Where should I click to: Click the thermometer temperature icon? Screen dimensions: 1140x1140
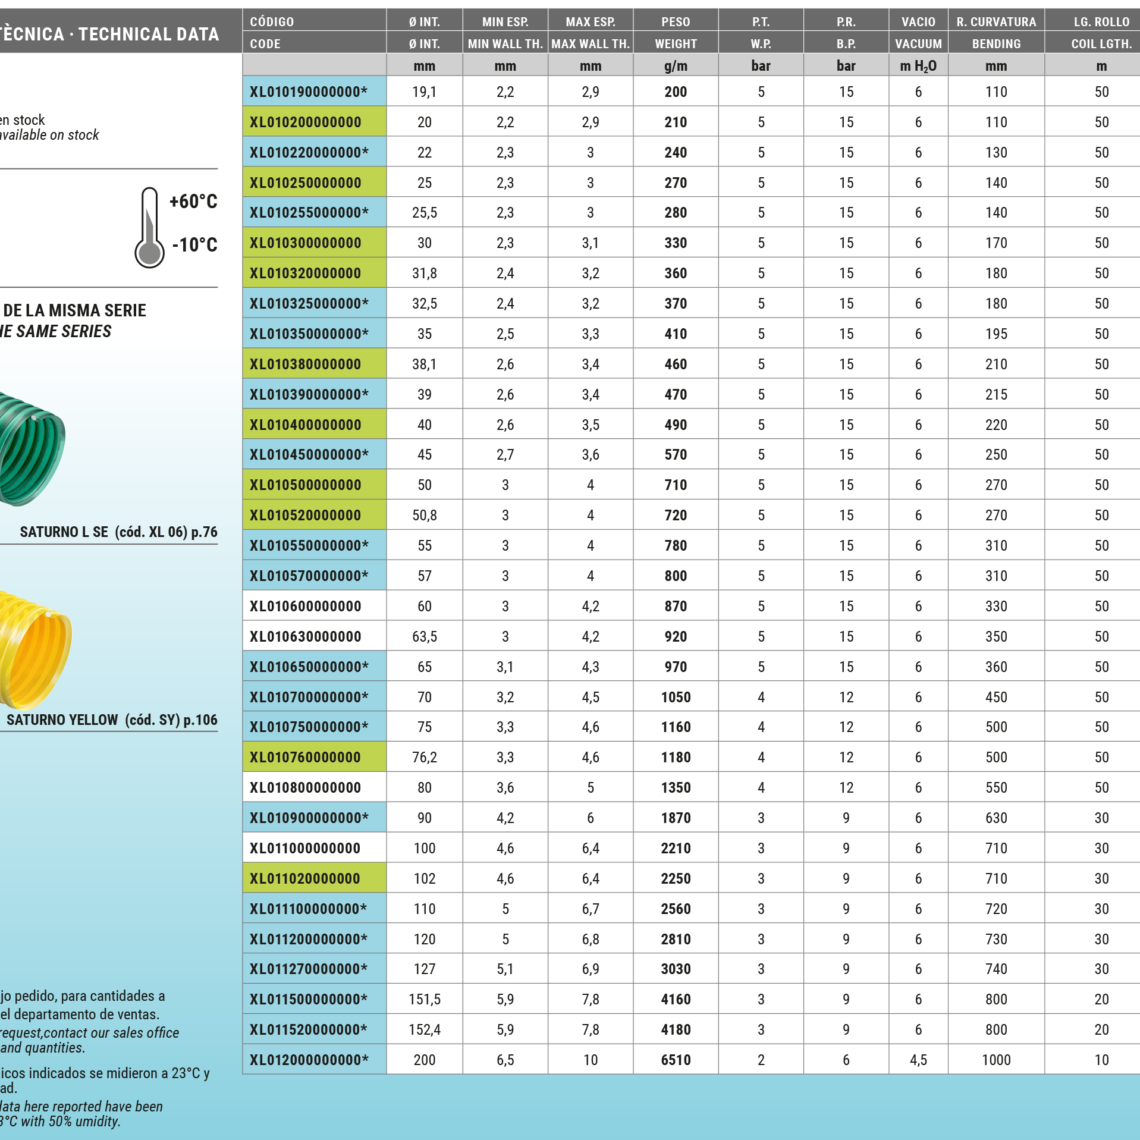150,227
